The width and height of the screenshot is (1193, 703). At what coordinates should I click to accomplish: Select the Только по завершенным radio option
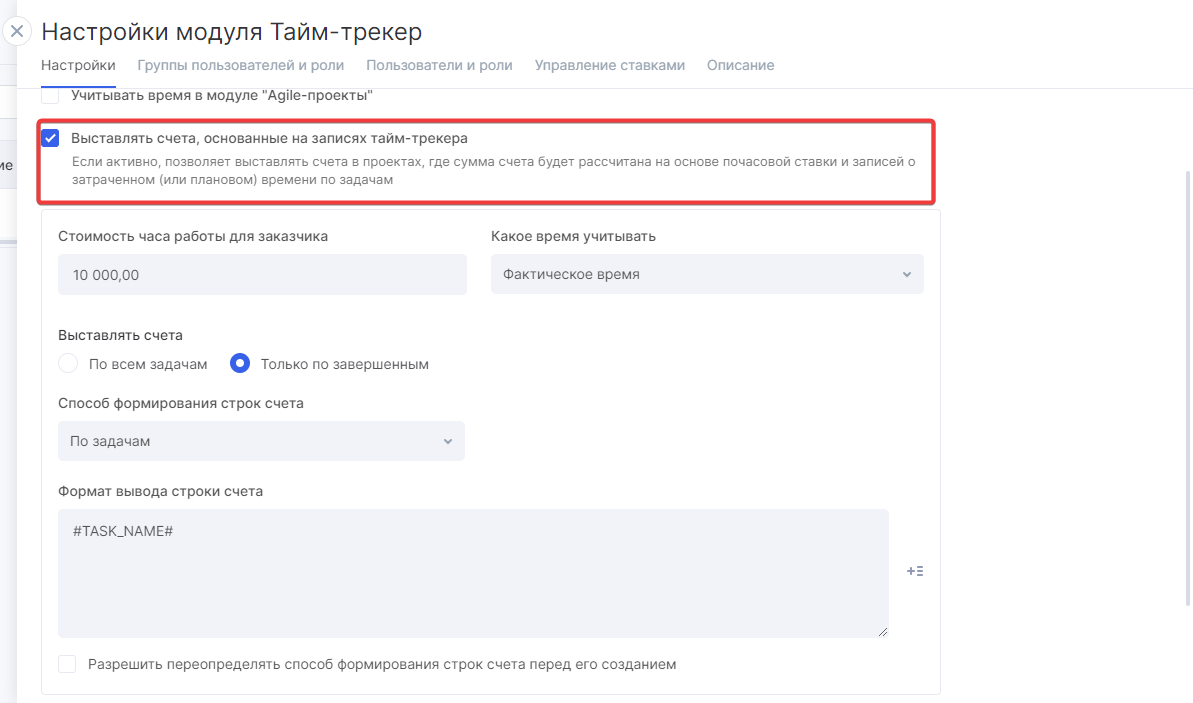pos(240,364)
